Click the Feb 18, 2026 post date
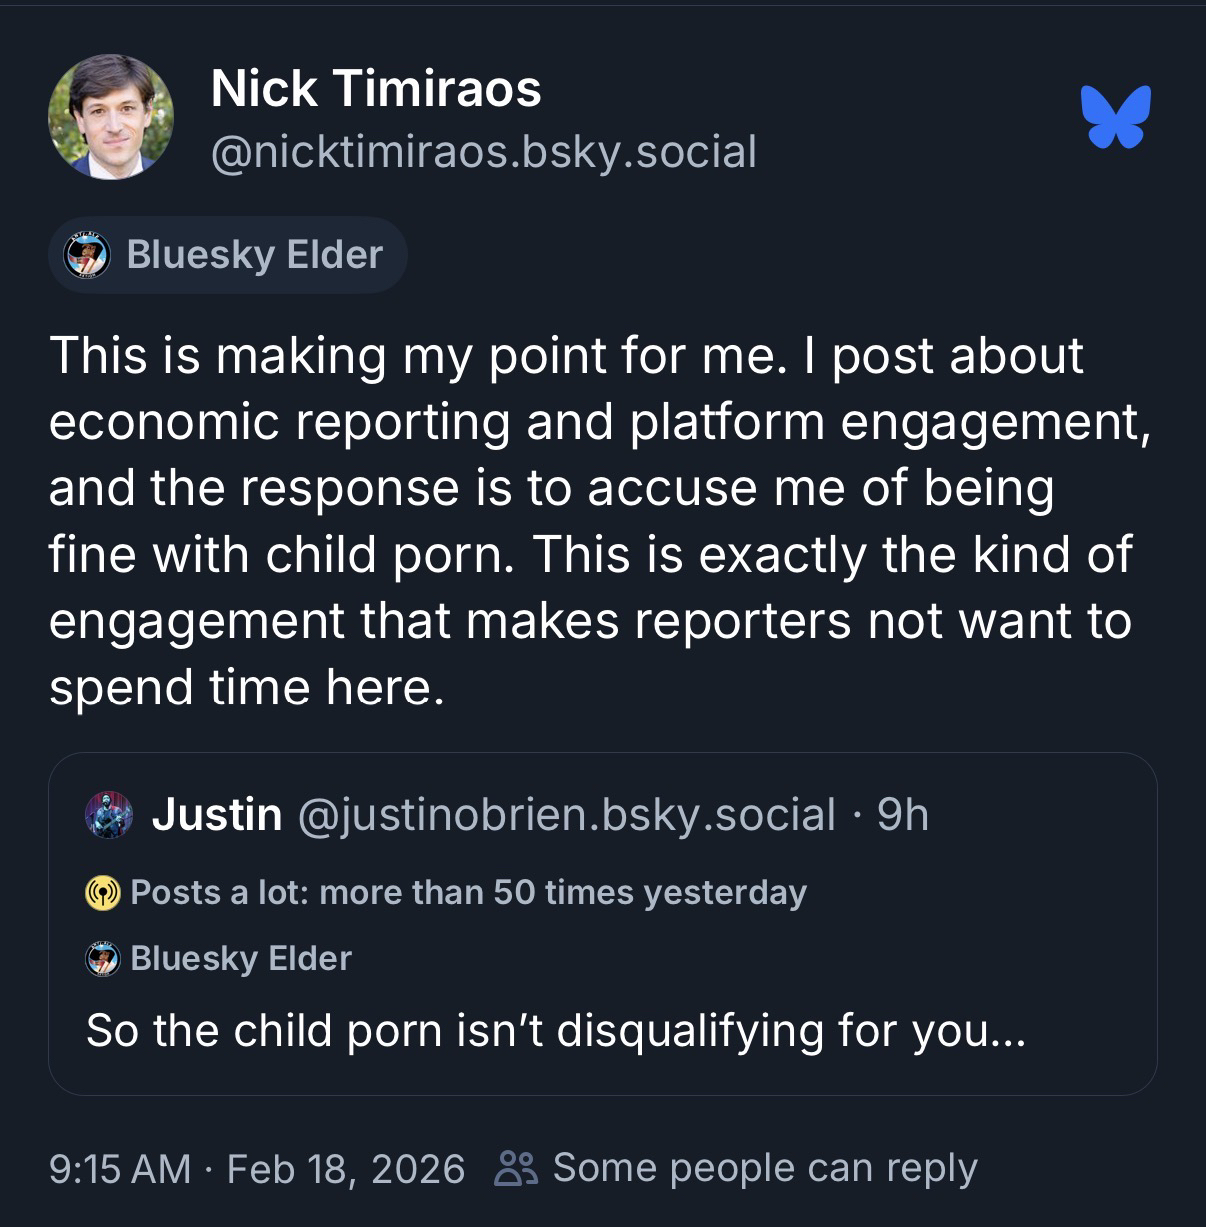The width and height of the screenshot is (1206, 1227). (x=346, y=1168)
